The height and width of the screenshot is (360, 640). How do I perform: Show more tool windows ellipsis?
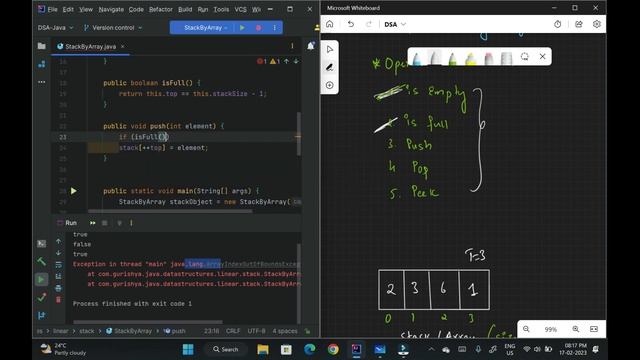[x=42, y=82]
